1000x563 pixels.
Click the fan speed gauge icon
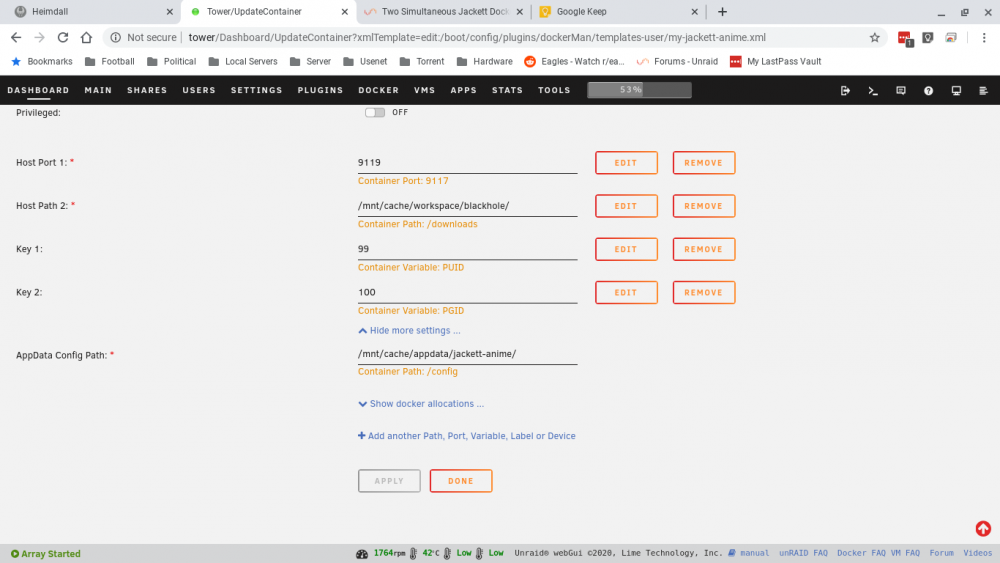click(362, 553)
